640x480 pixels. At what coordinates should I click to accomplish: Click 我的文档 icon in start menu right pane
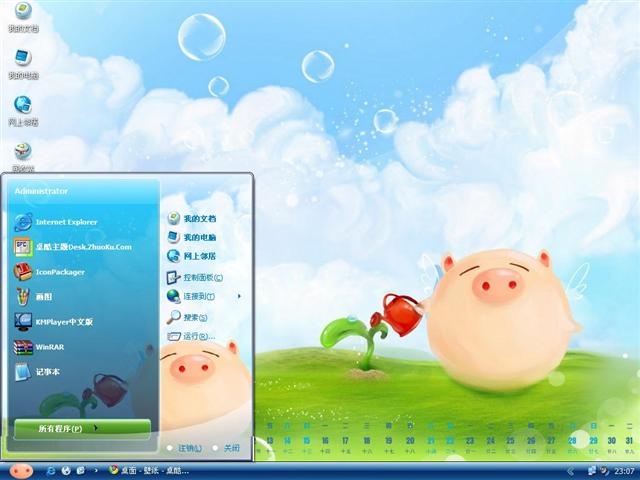coord(173,218)
